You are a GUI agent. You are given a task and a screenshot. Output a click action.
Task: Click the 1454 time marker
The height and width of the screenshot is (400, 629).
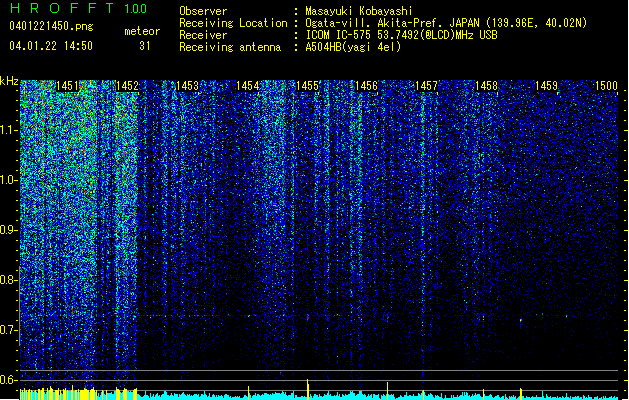click(248, 86)
